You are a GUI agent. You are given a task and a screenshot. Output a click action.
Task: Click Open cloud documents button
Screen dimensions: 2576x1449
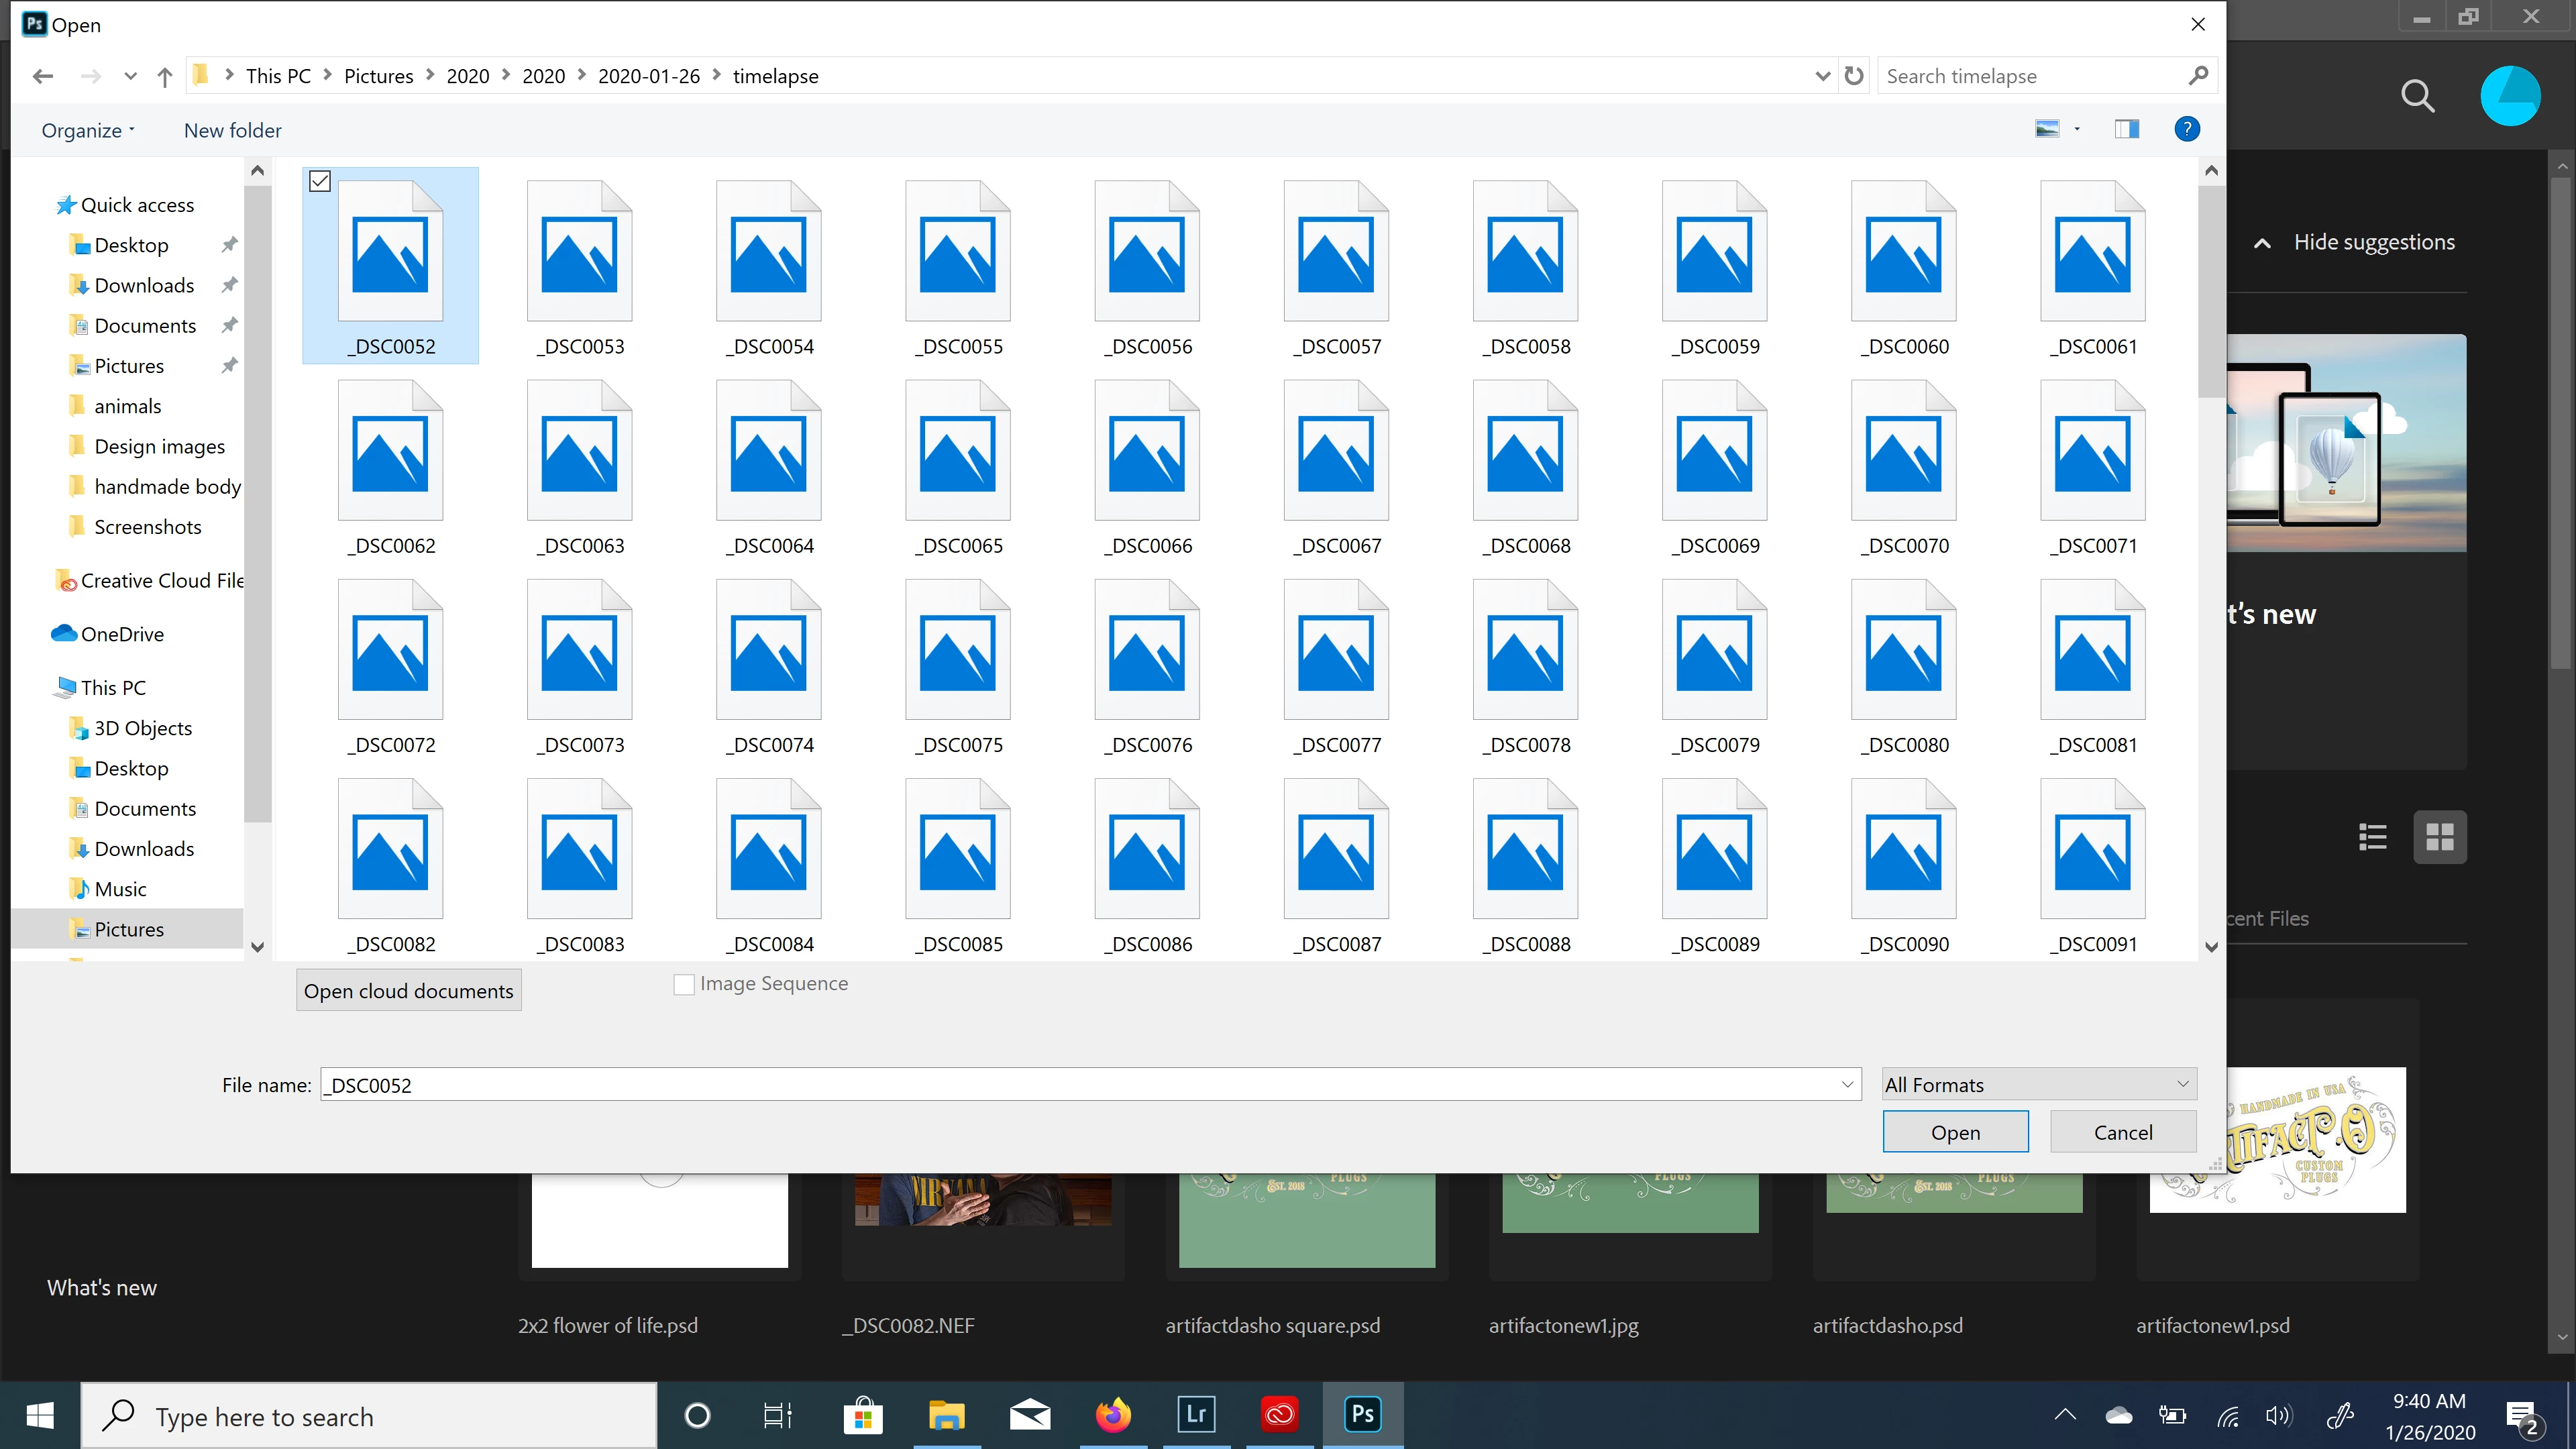tap(408, 990)
